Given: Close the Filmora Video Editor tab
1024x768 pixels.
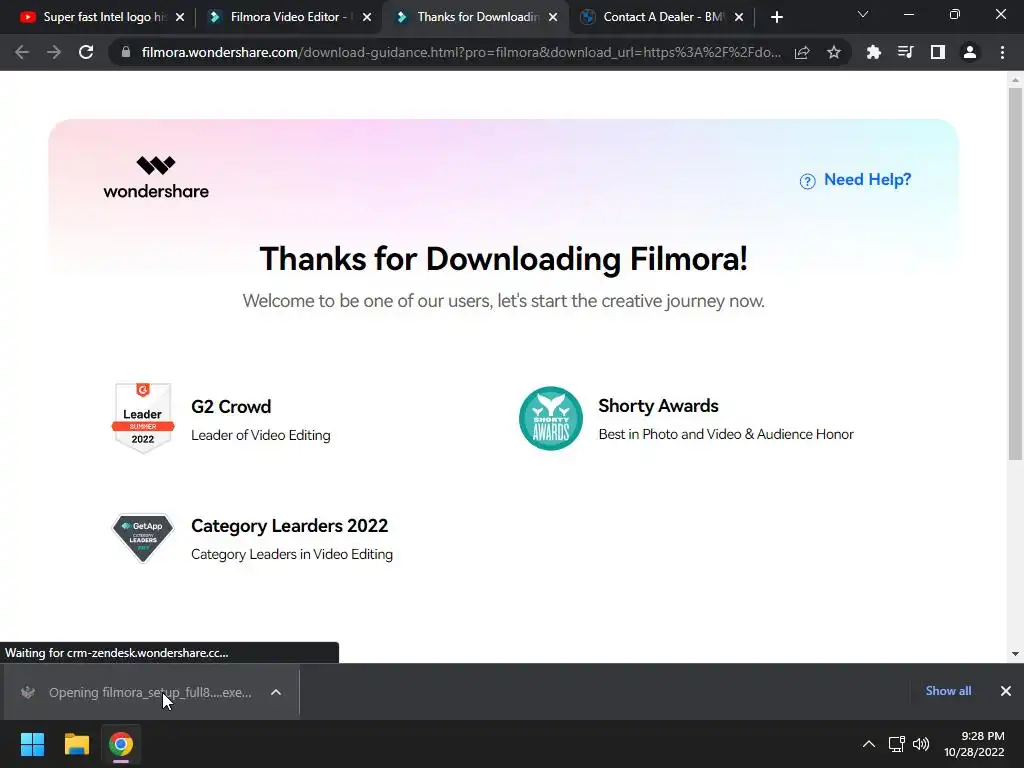Looking at the screenshot, I should (367, 17).
